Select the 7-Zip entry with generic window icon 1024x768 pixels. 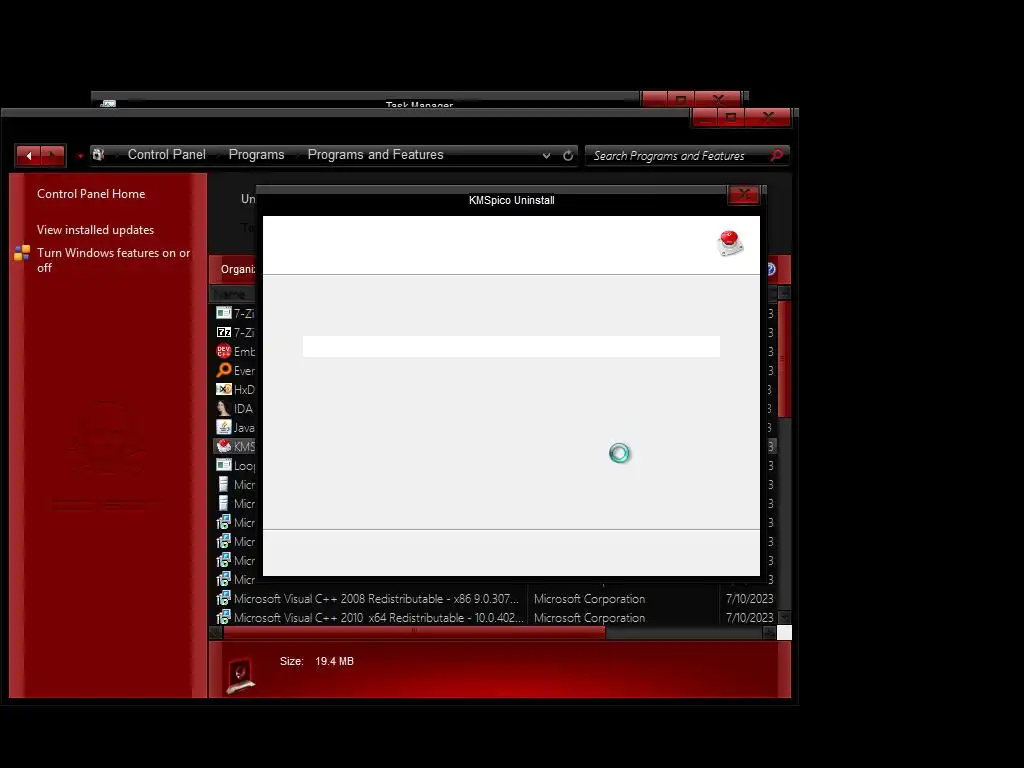pyautogui.click(x=223, y=313)
